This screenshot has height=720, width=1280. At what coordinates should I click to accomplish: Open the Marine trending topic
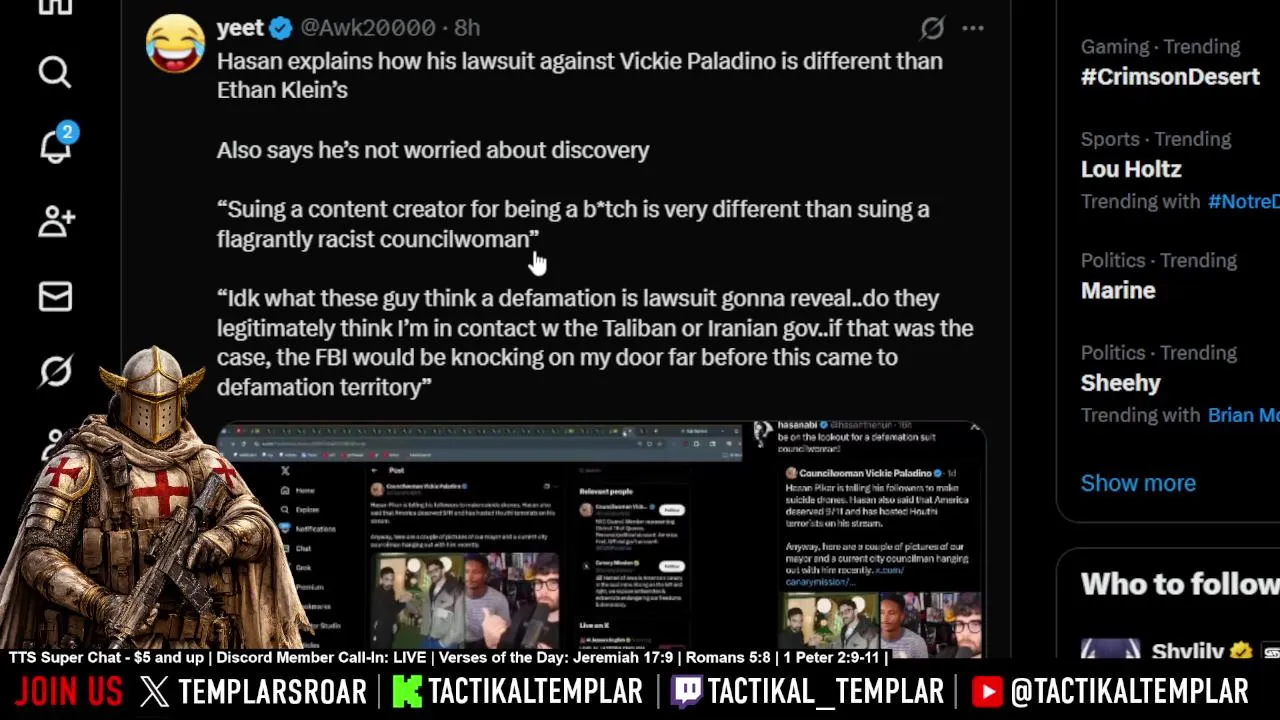(1118, 290)
